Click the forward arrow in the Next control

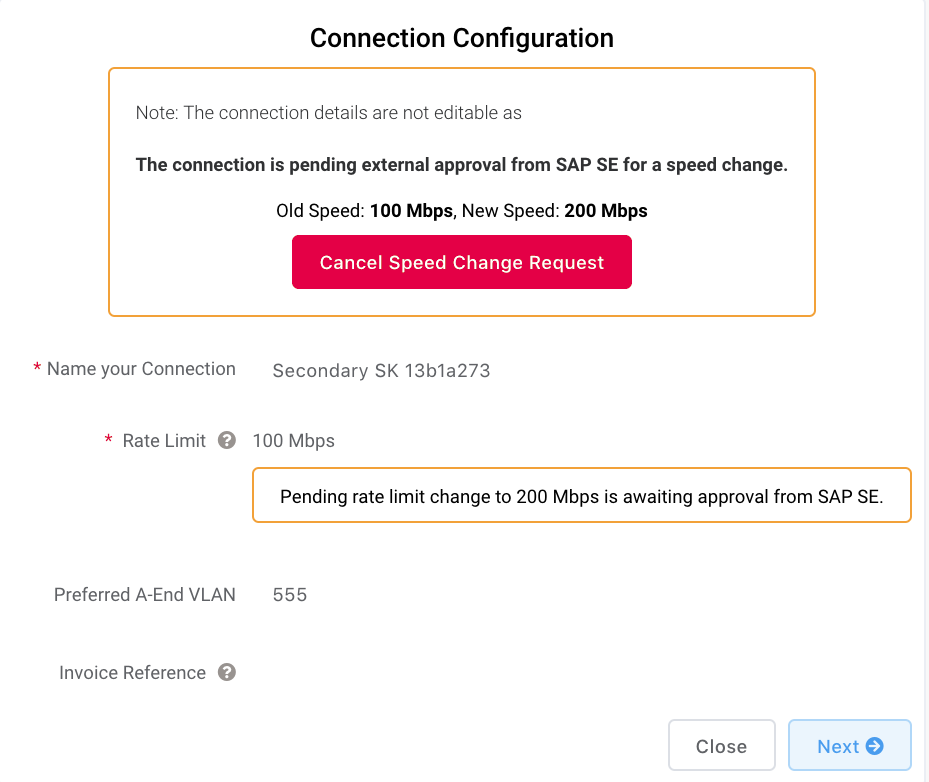tap(875, 745)
